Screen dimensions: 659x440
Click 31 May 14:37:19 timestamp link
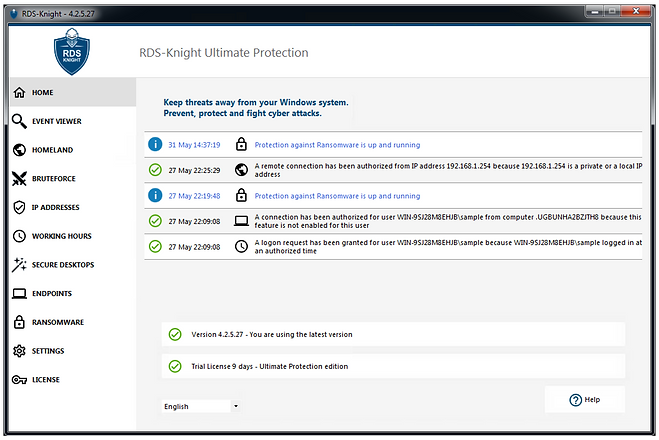(x=194, y=145)
